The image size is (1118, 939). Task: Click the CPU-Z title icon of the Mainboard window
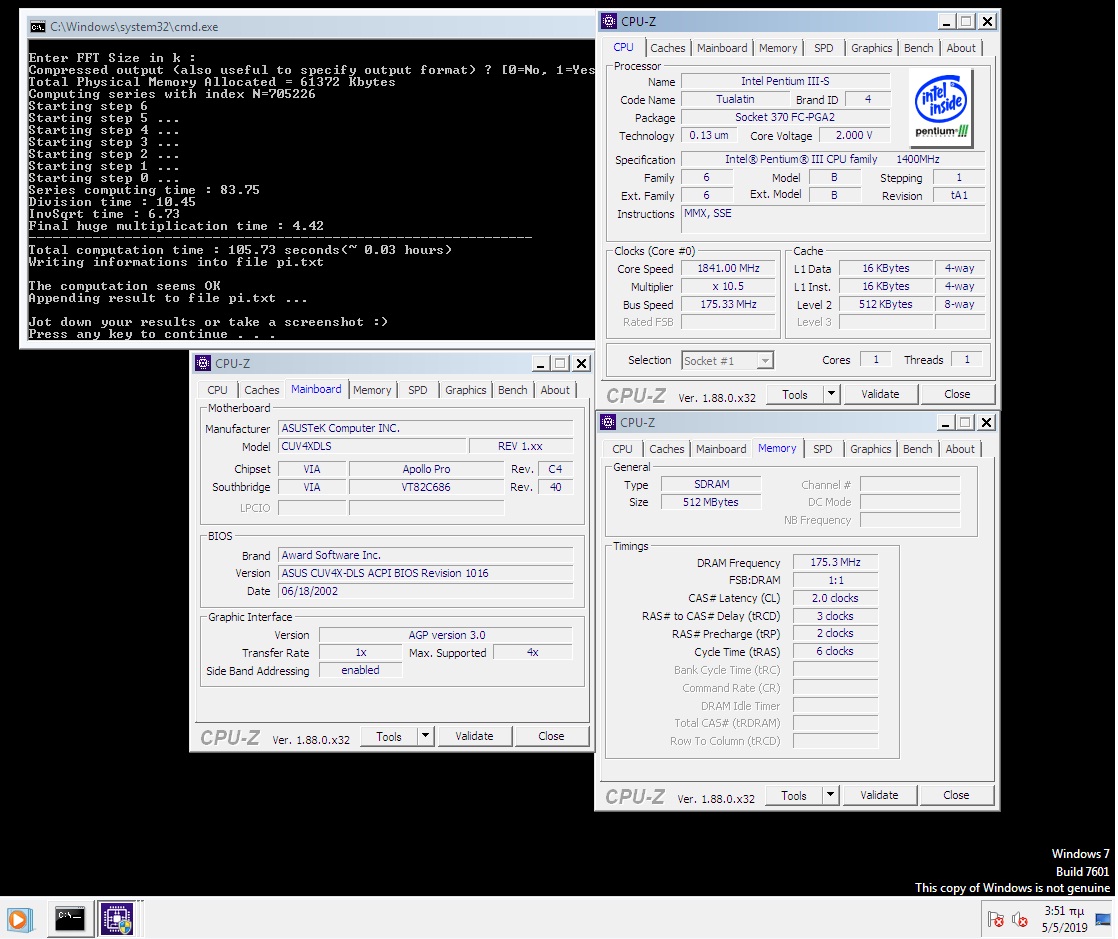click(x=203, y=364)
